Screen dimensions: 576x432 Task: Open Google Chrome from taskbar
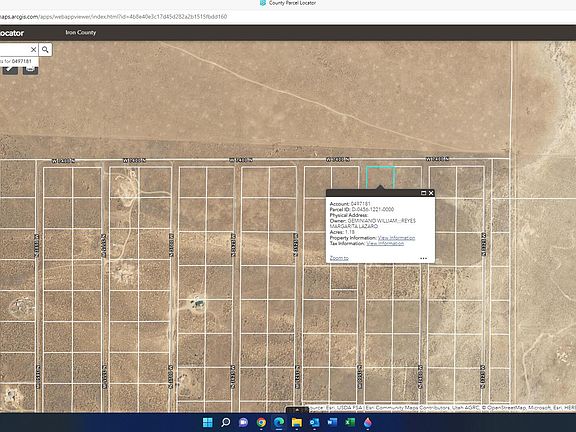tap(261, 422)
